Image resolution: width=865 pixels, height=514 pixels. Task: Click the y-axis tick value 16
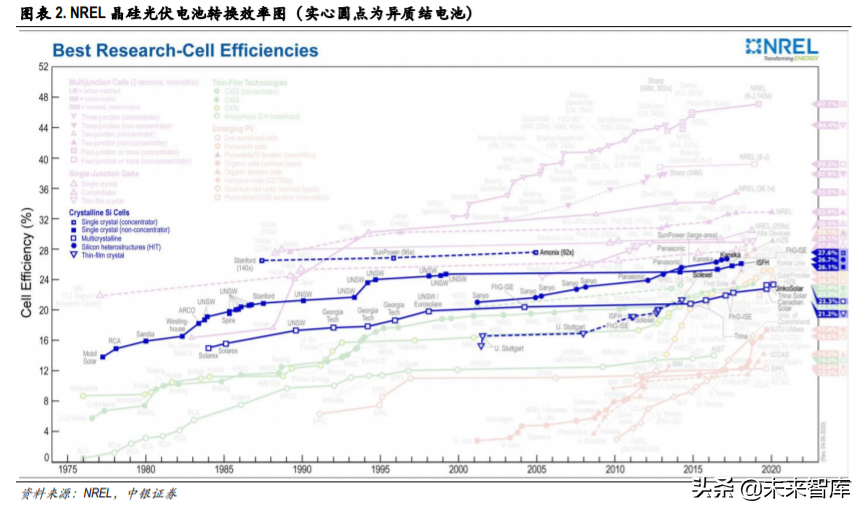(x=43, y=341)
